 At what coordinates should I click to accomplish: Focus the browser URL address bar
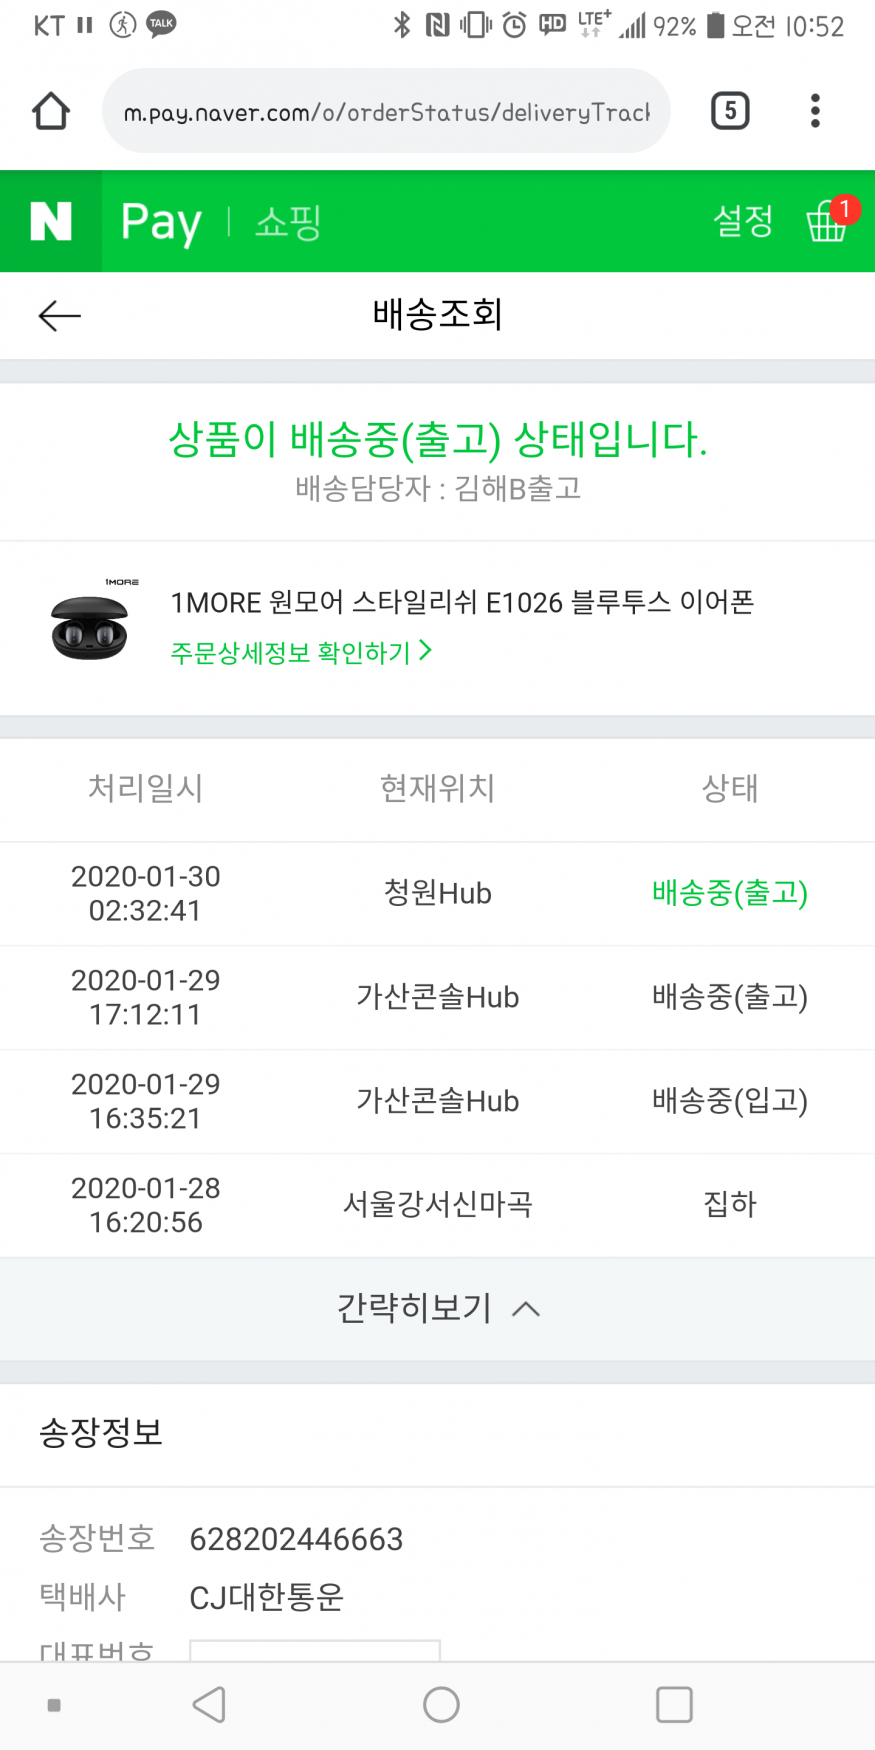[x=386, y=112]
